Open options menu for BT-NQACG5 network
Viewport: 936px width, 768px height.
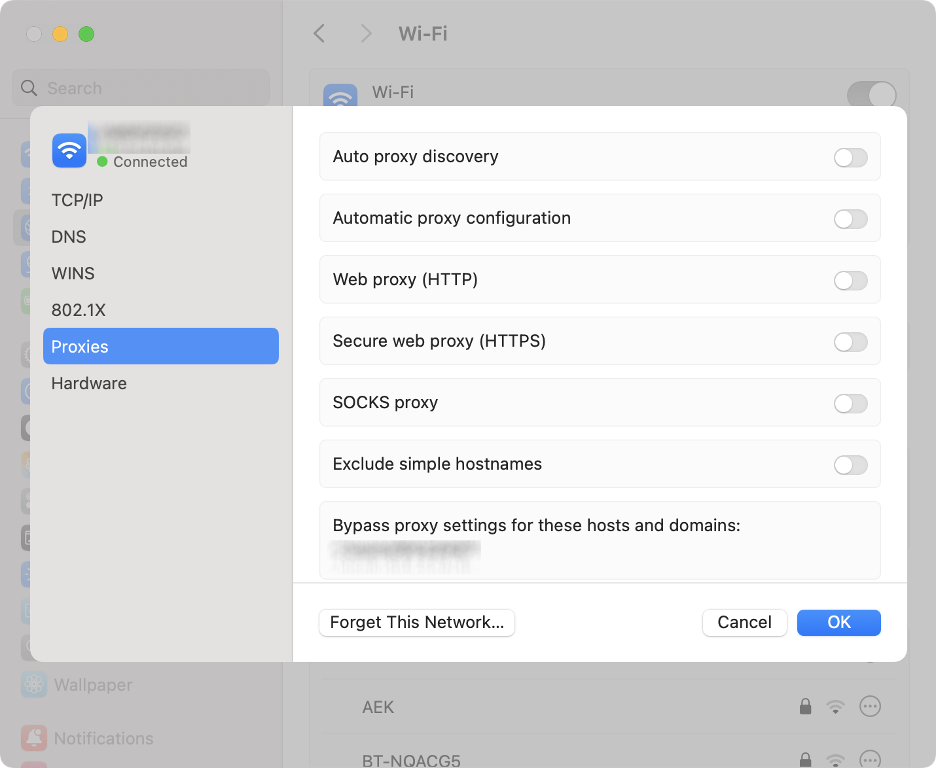870,761
